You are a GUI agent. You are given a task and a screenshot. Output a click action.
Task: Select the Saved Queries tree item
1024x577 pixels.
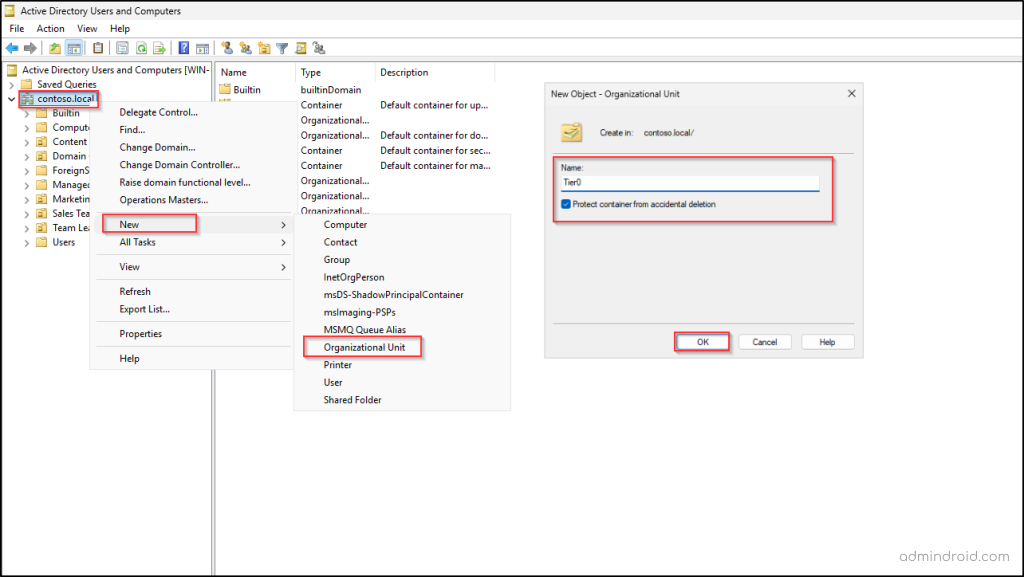(x=63, y=84)
